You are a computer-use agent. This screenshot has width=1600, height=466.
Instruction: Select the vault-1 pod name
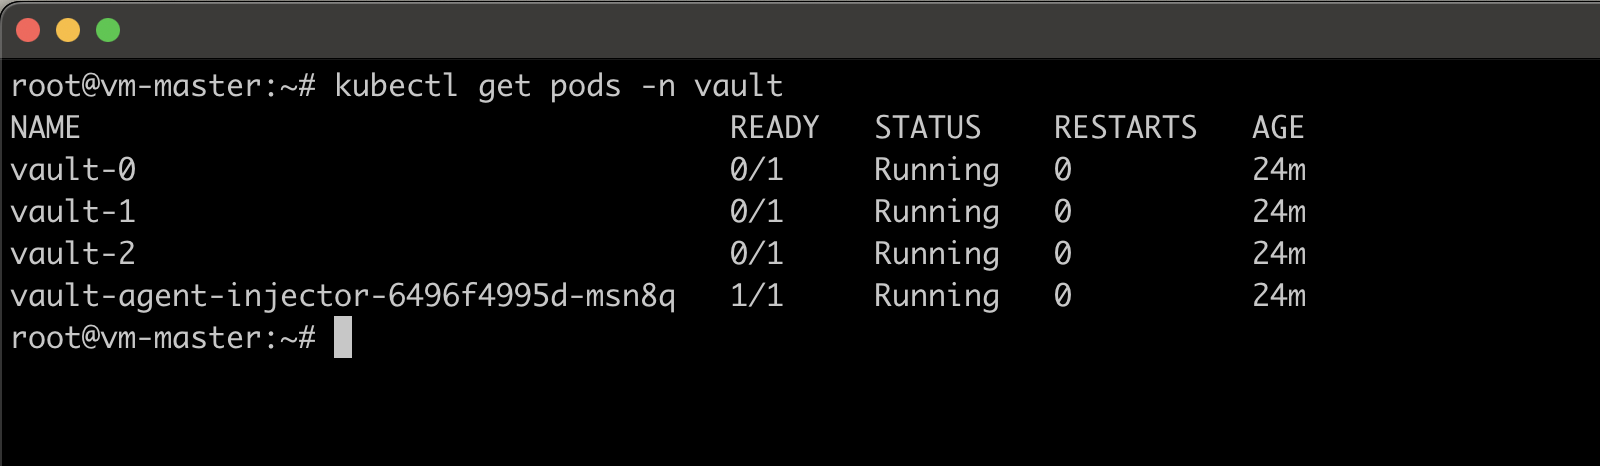(73, 212)
